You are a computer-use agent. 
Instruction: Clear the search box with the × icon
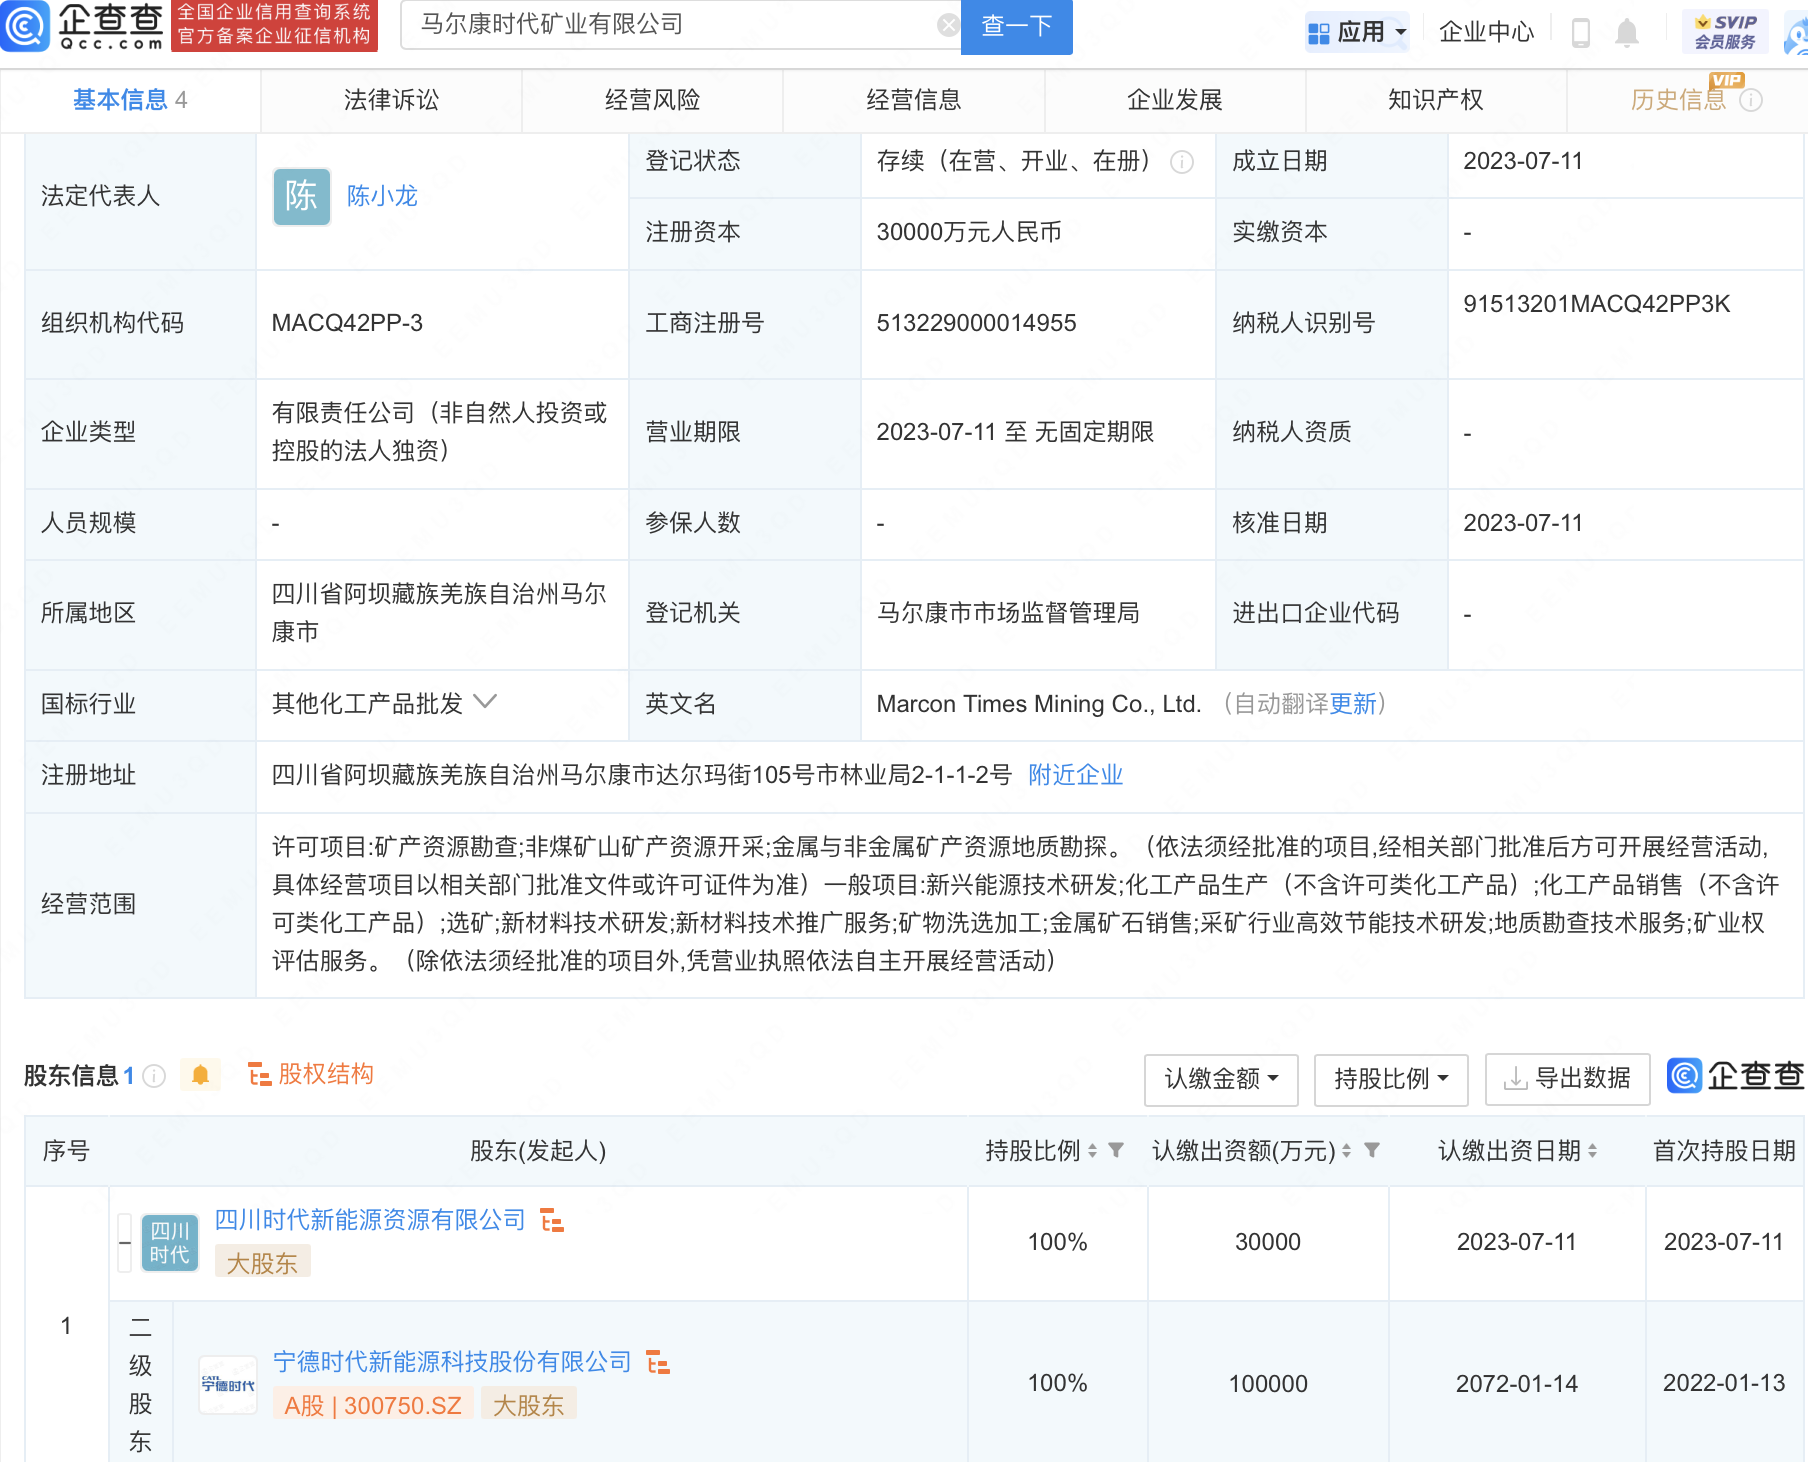pyautogui.click(x=947, y=25)
